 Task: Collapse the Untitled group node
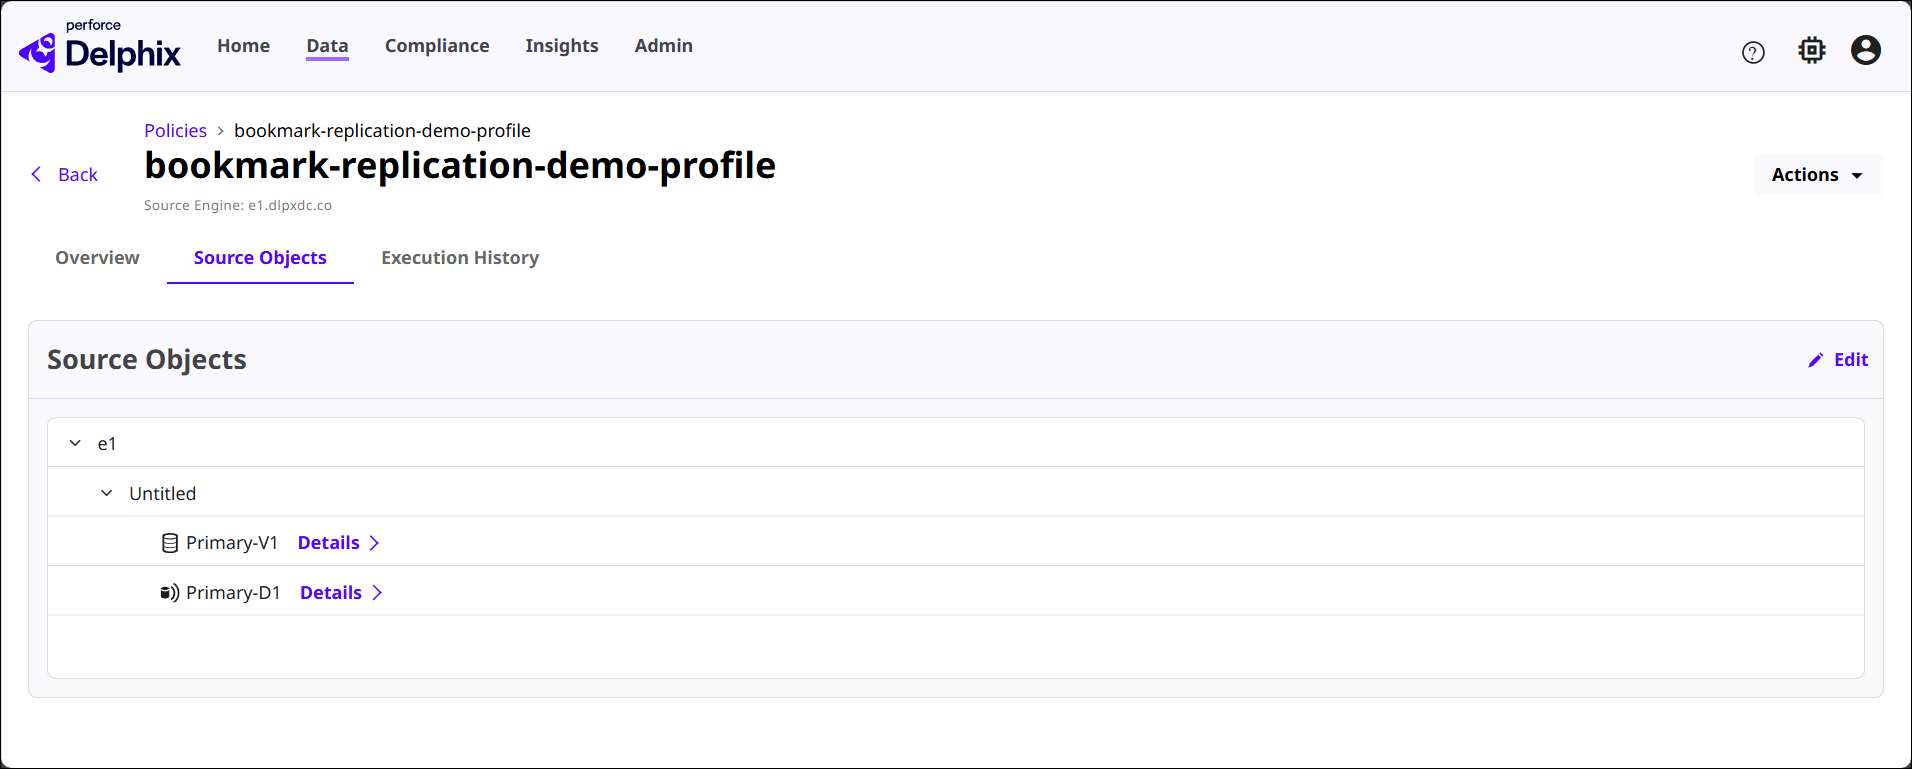tap(107, 493)
